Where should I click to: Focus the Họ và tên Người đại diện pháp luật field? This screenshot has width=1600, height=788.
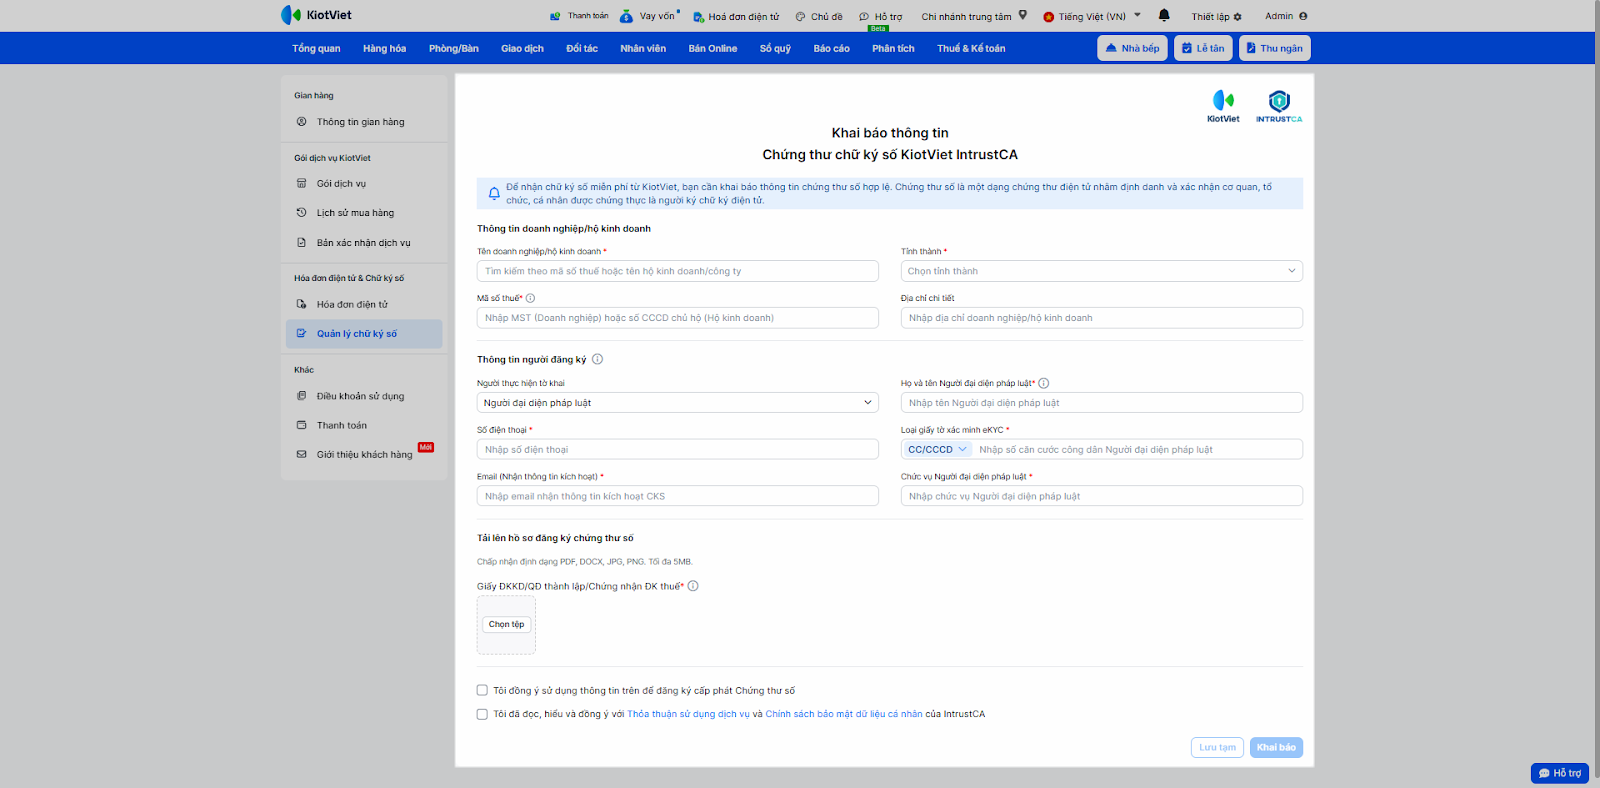point(1102,403)
